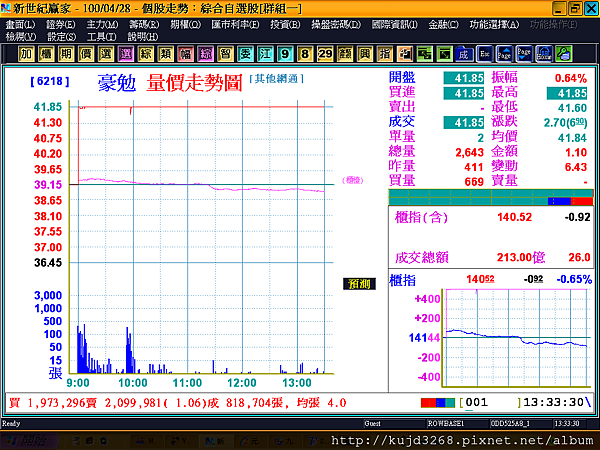Click the Page Up toolbar icon

coord(504,54)
